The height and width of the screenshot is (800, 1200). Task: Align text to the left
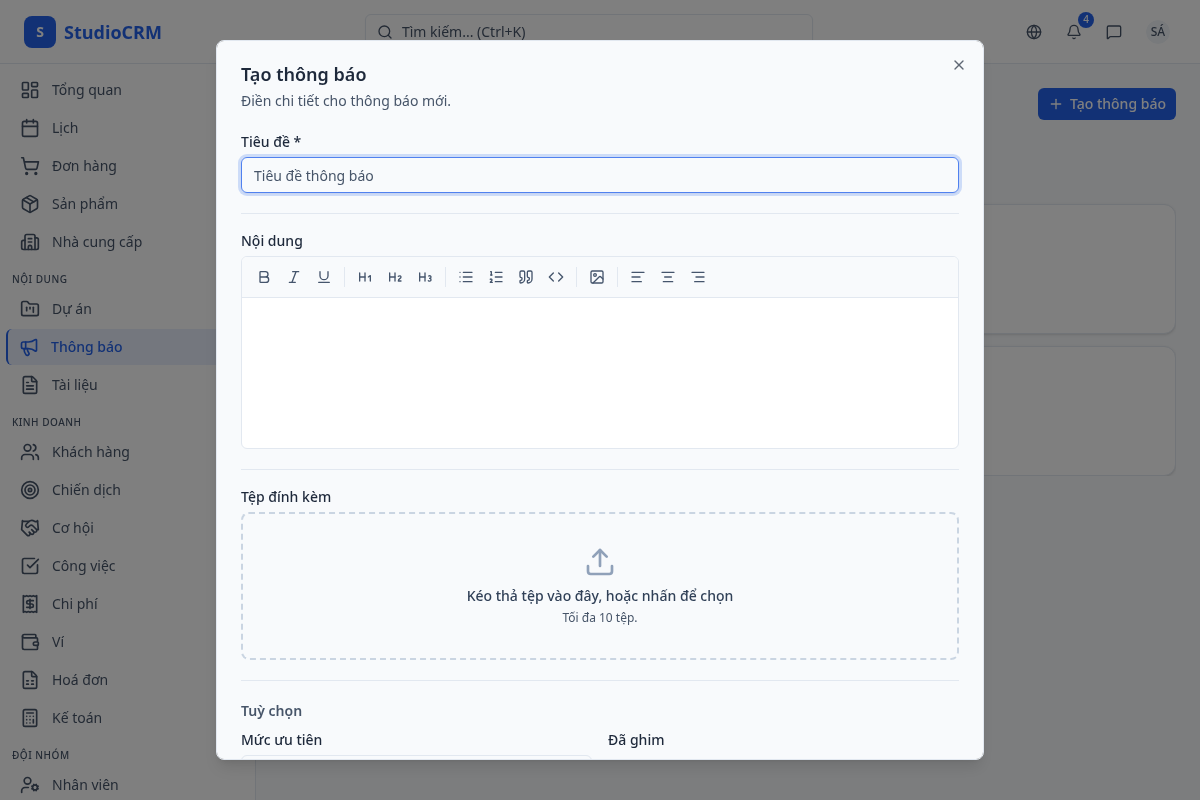(638, 277)
